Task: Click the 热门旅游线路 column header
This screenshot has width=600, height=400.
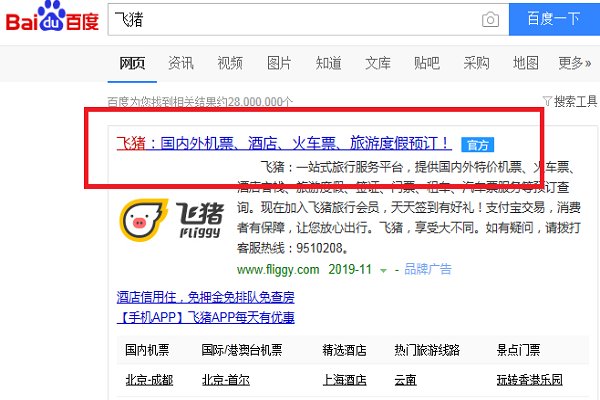Action: (427, 350)
